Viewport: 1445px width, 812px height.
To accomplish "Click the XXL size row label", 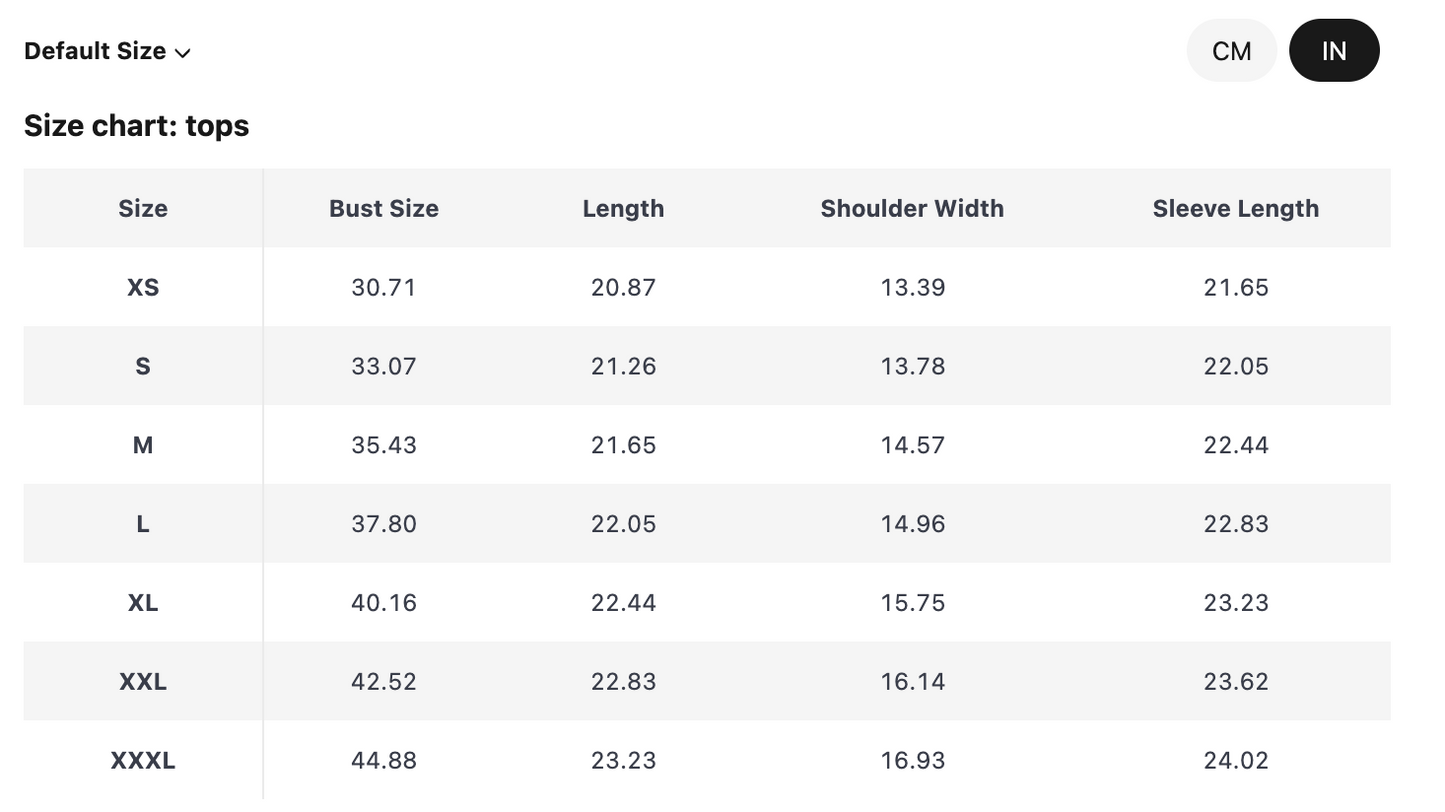I will coord(143,682).
